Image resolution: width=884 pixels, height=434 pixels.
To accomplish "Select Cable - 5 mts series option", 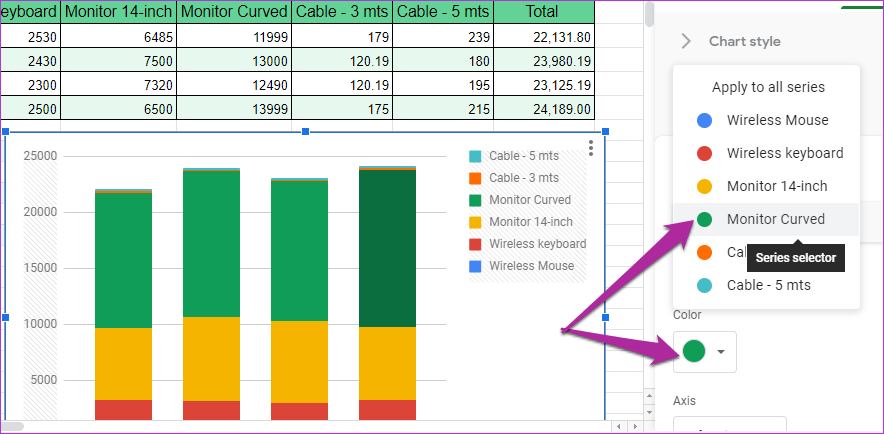I will [x=768, y=285].
